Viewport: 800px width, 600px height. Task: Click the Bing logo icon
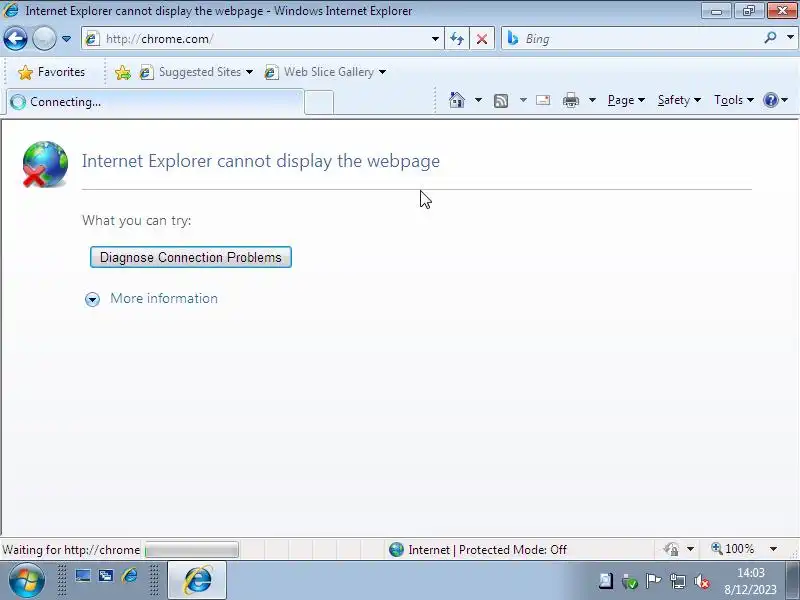[x=513, y=38]
